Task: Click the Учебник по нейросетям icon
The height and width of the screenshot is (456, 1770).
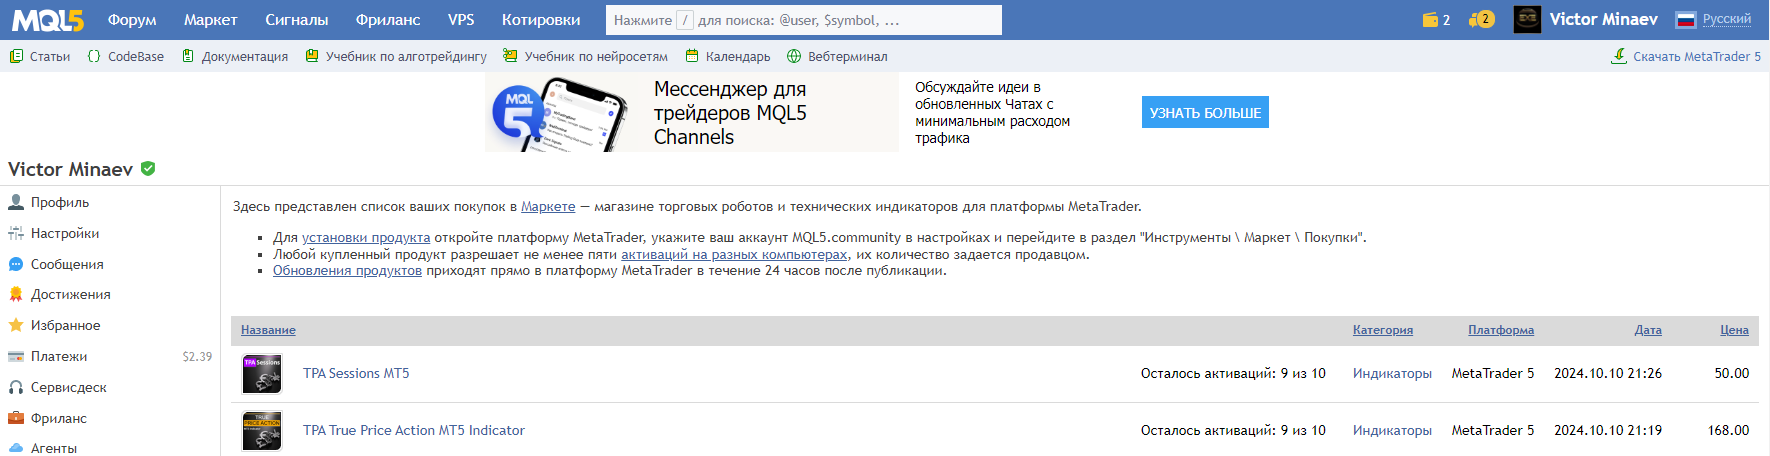Action: click(x=510, y=56)
